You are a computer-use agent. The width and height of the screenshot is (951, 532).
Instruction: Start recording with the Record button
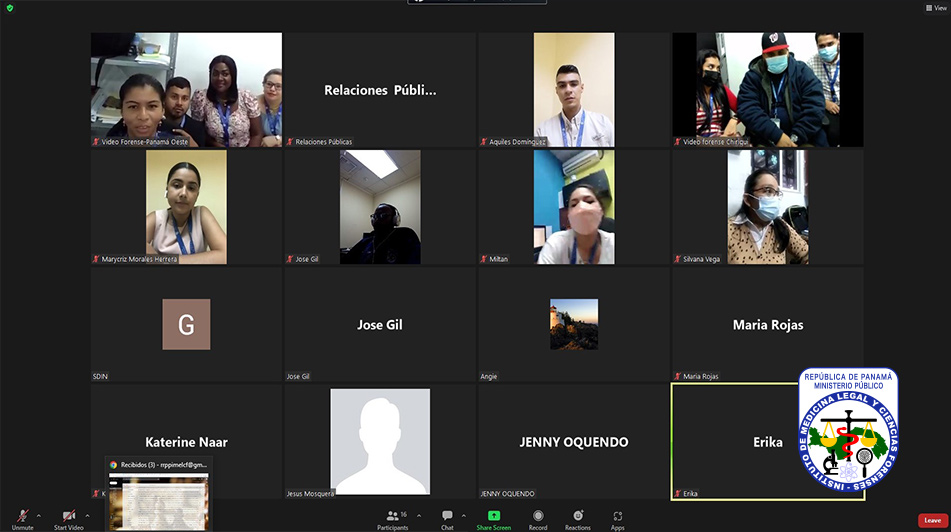pyautogui.click(x=538, y=519)
